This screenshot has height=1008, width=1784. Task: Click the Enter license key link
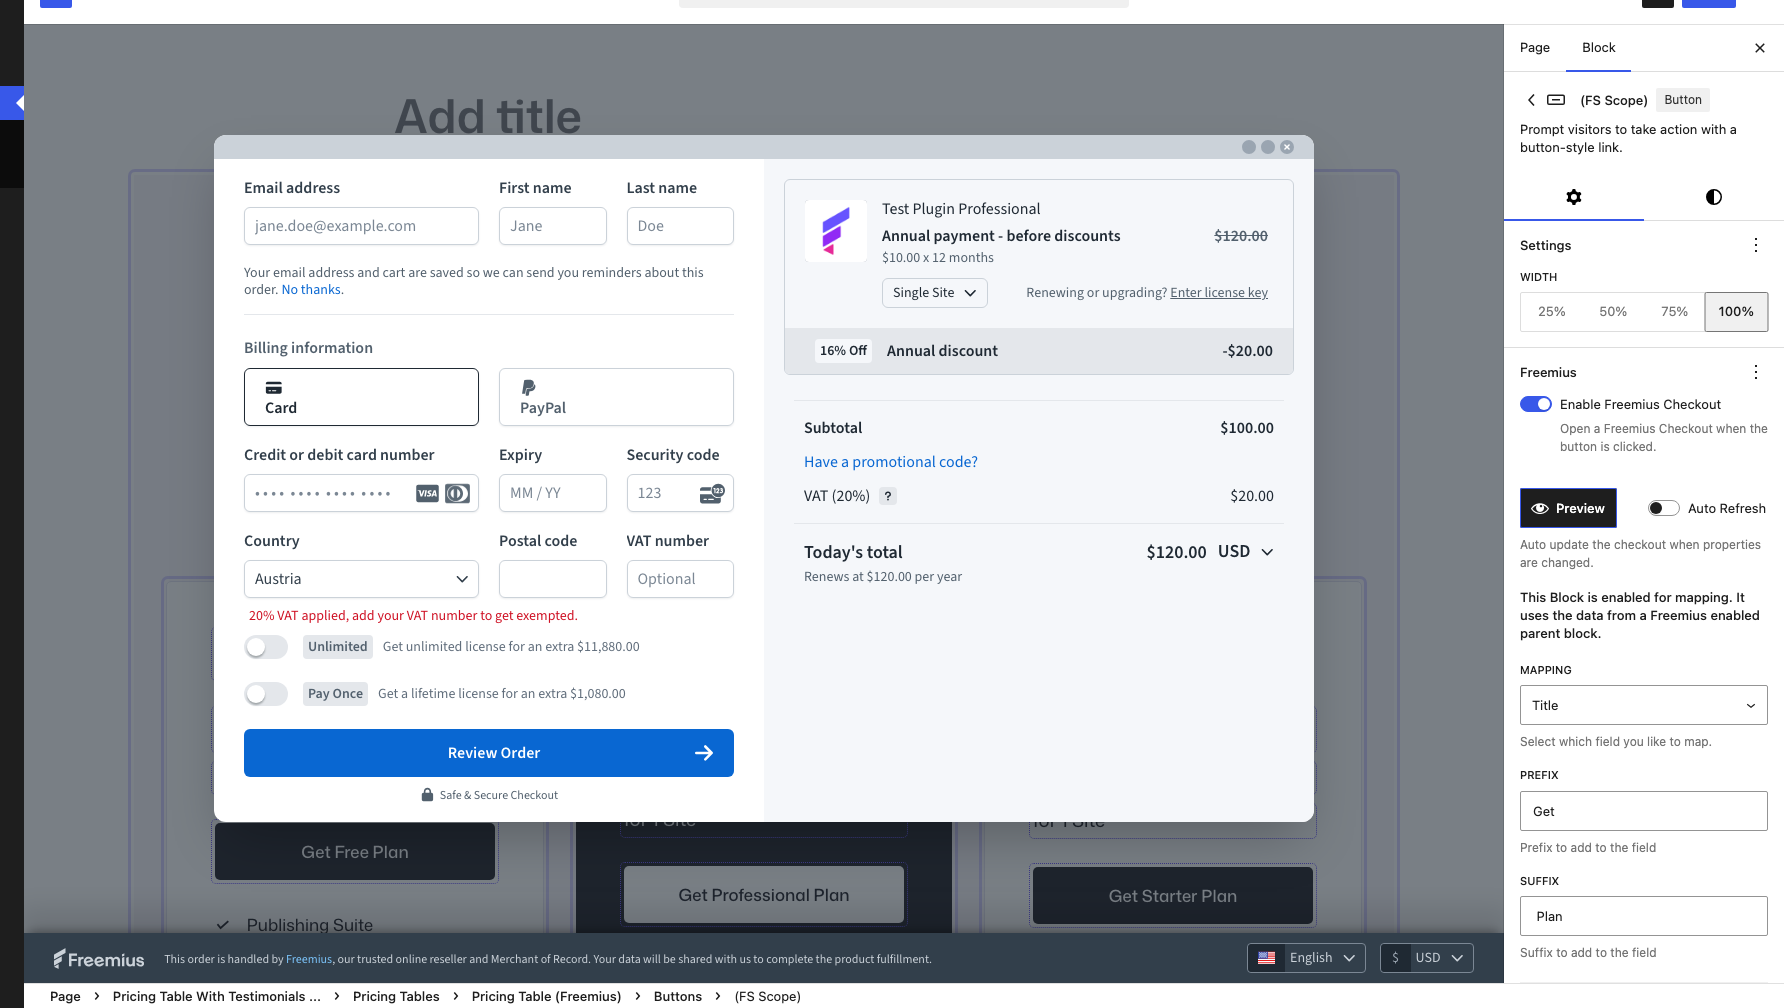(1219, 293)
